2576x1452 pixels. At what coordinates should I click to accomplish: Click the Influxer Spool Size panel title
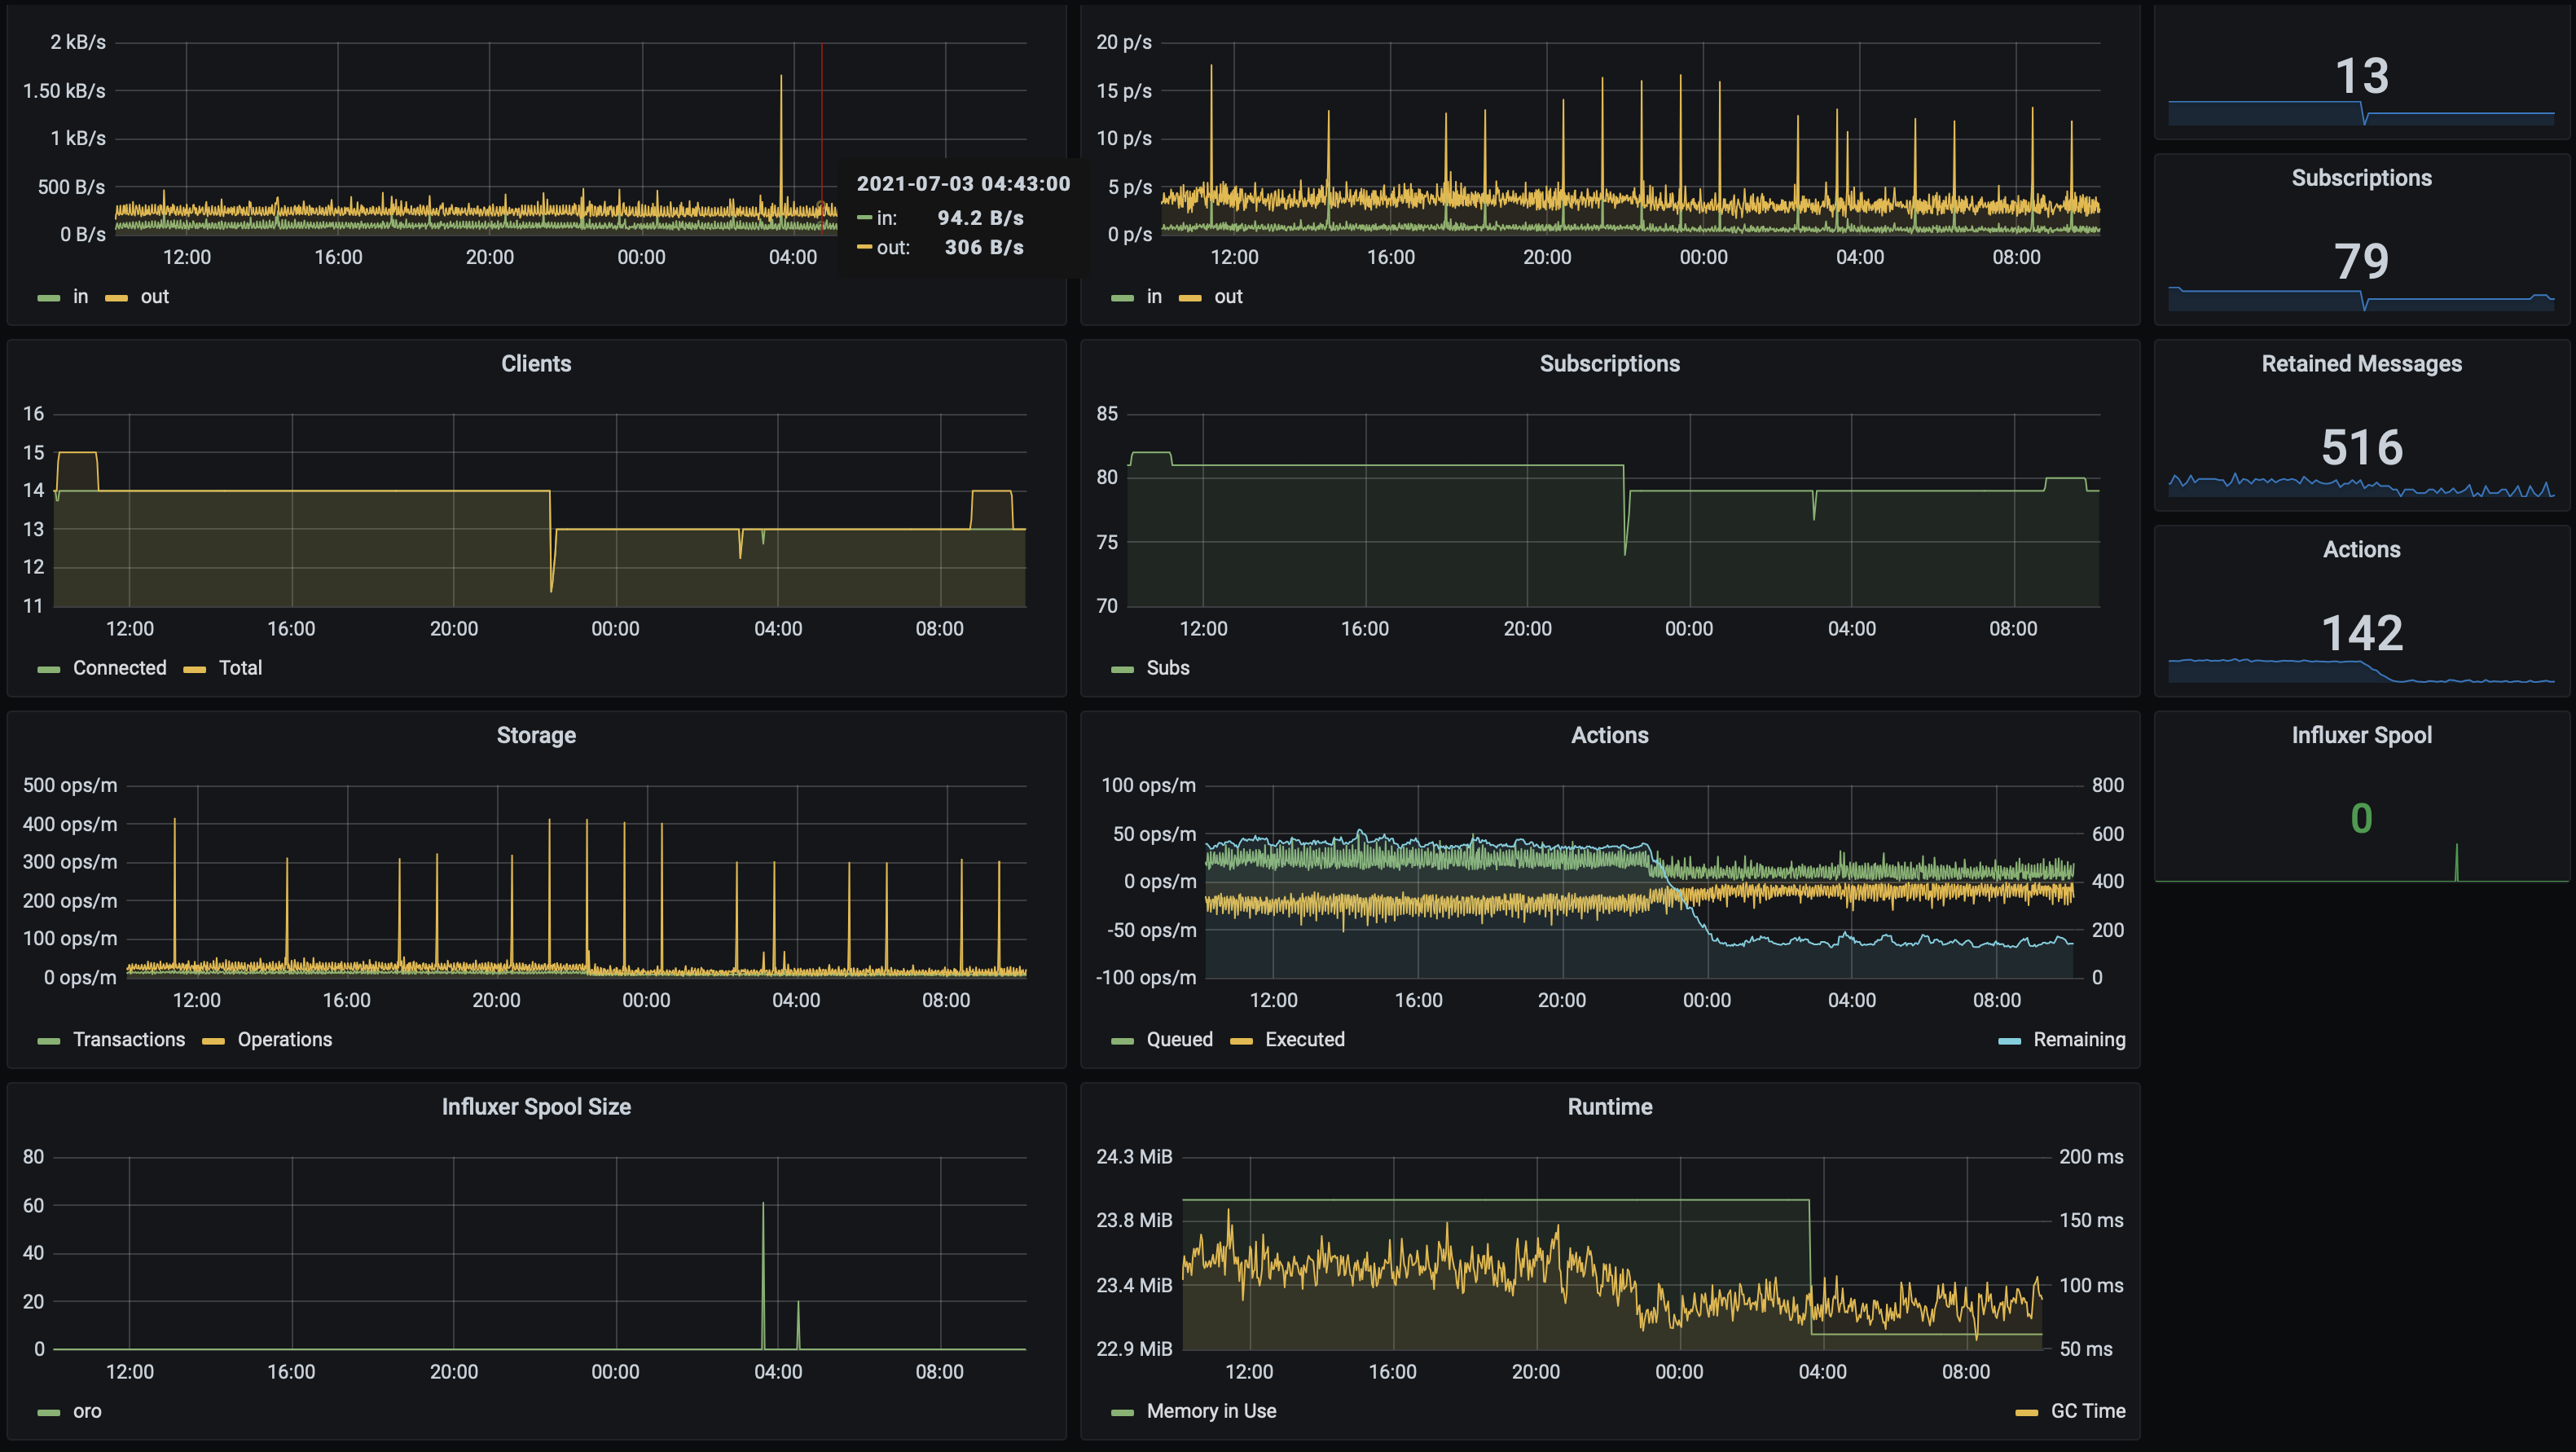click(x=536, y=1107)
